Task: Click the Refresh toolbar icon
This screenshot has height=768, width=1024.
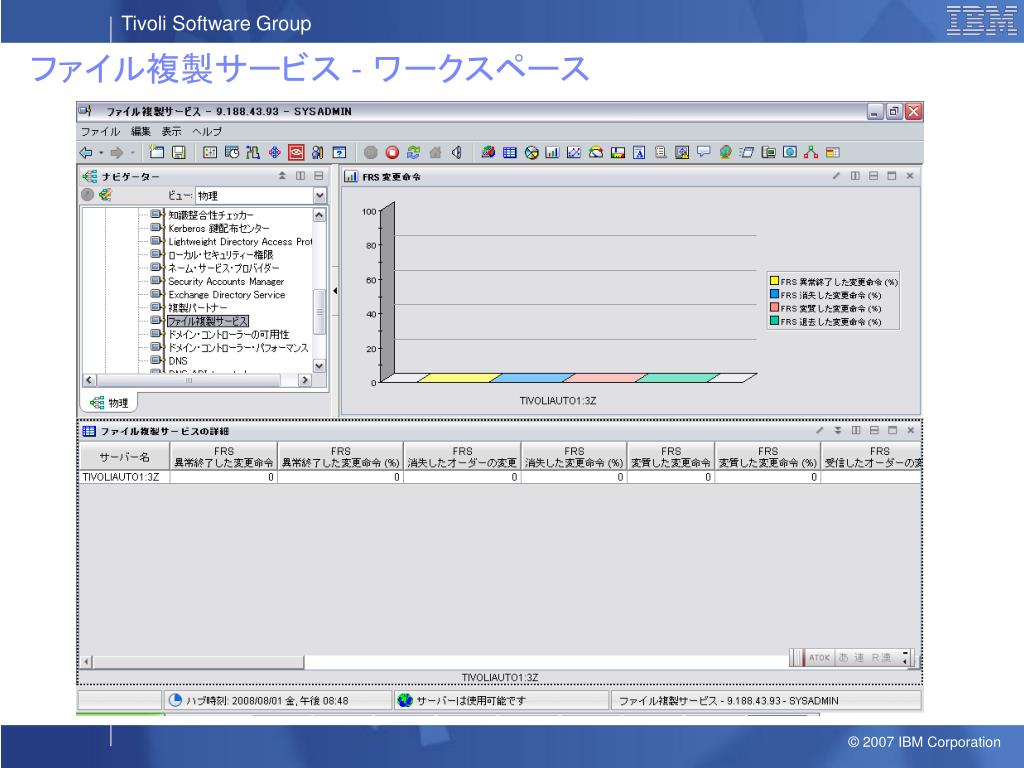Action: [x=413, y=152]
